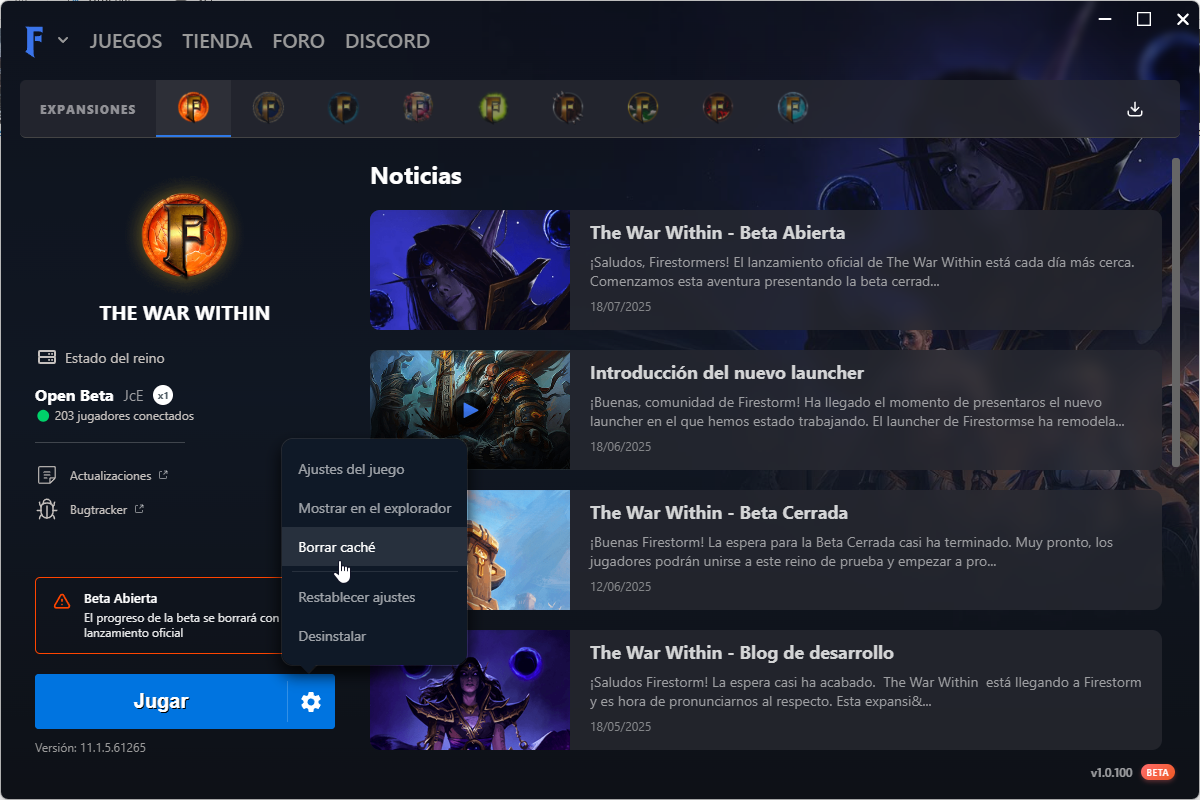Click the Beta Abierta news thumbnail image
This screenshot has height=800, width=1200.
[x=470, y=270]
